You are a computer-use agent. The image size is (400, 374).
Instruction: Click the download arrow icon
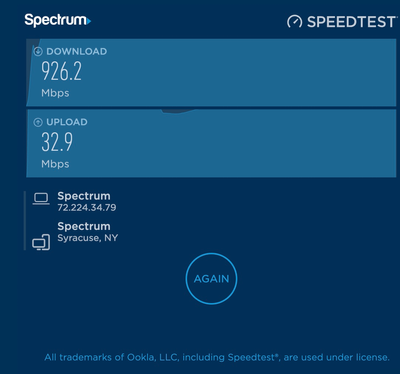tap(38, 51)
